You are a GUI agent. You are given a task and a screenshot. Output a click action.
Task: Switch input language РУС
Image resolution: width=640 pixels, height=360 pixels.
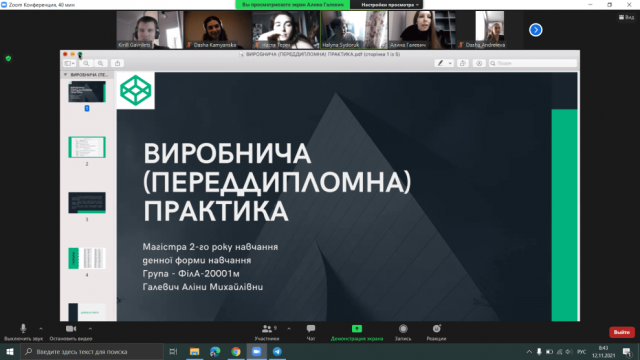tap(582, 351)
